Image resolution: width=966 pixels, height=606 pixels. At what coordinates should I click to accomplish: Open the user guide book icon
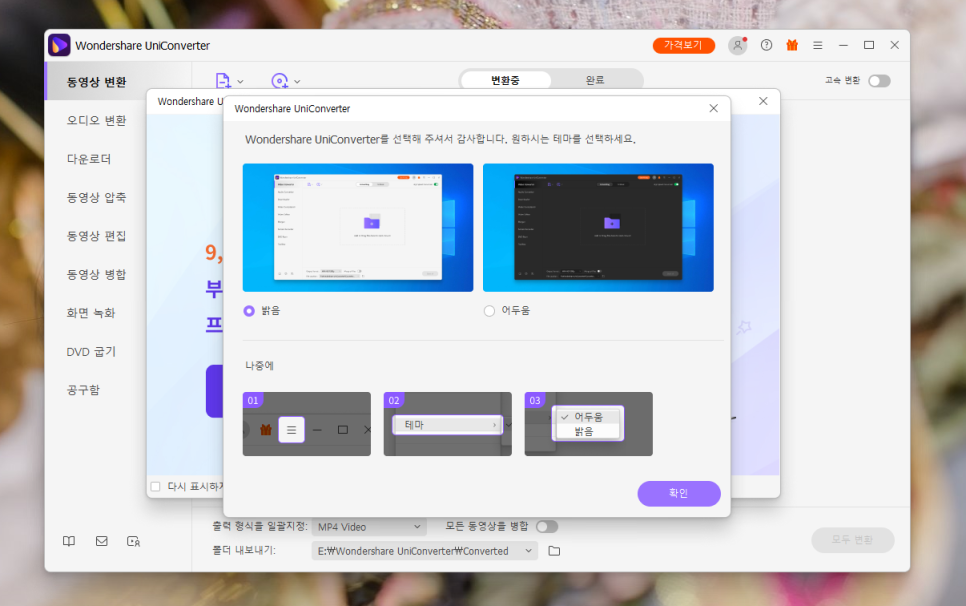click(69, 541)
